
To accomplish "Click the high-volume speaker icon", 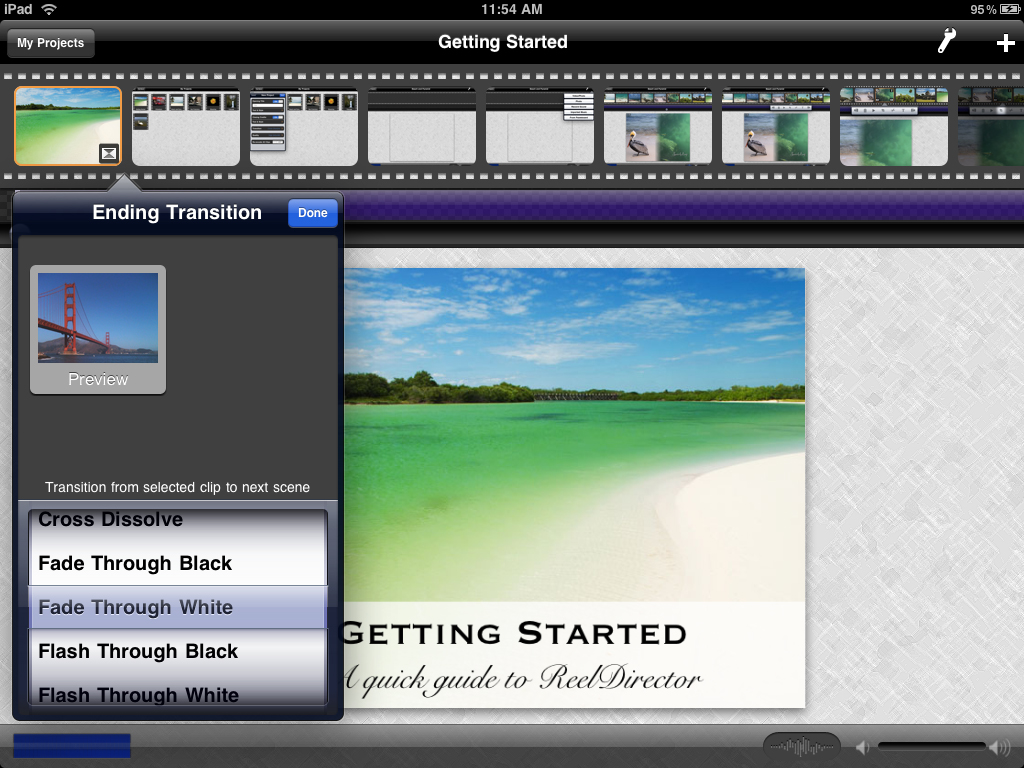I will [999, 746].
